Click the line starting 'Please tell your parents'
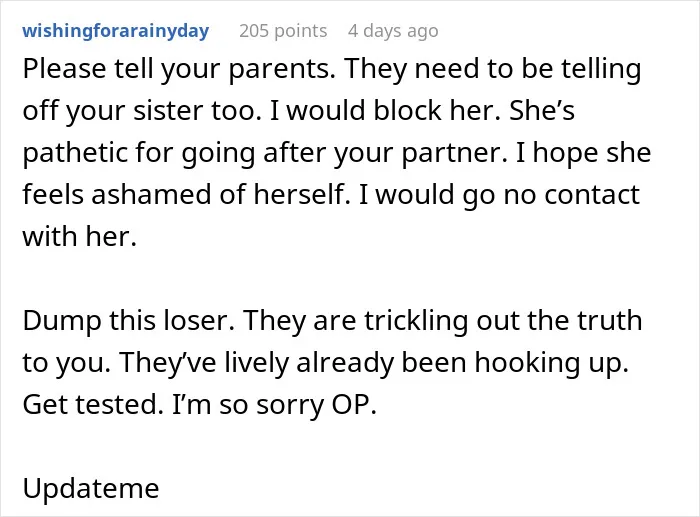The height and width of the screenshot is (517, 700). click(x=332, y=70)
